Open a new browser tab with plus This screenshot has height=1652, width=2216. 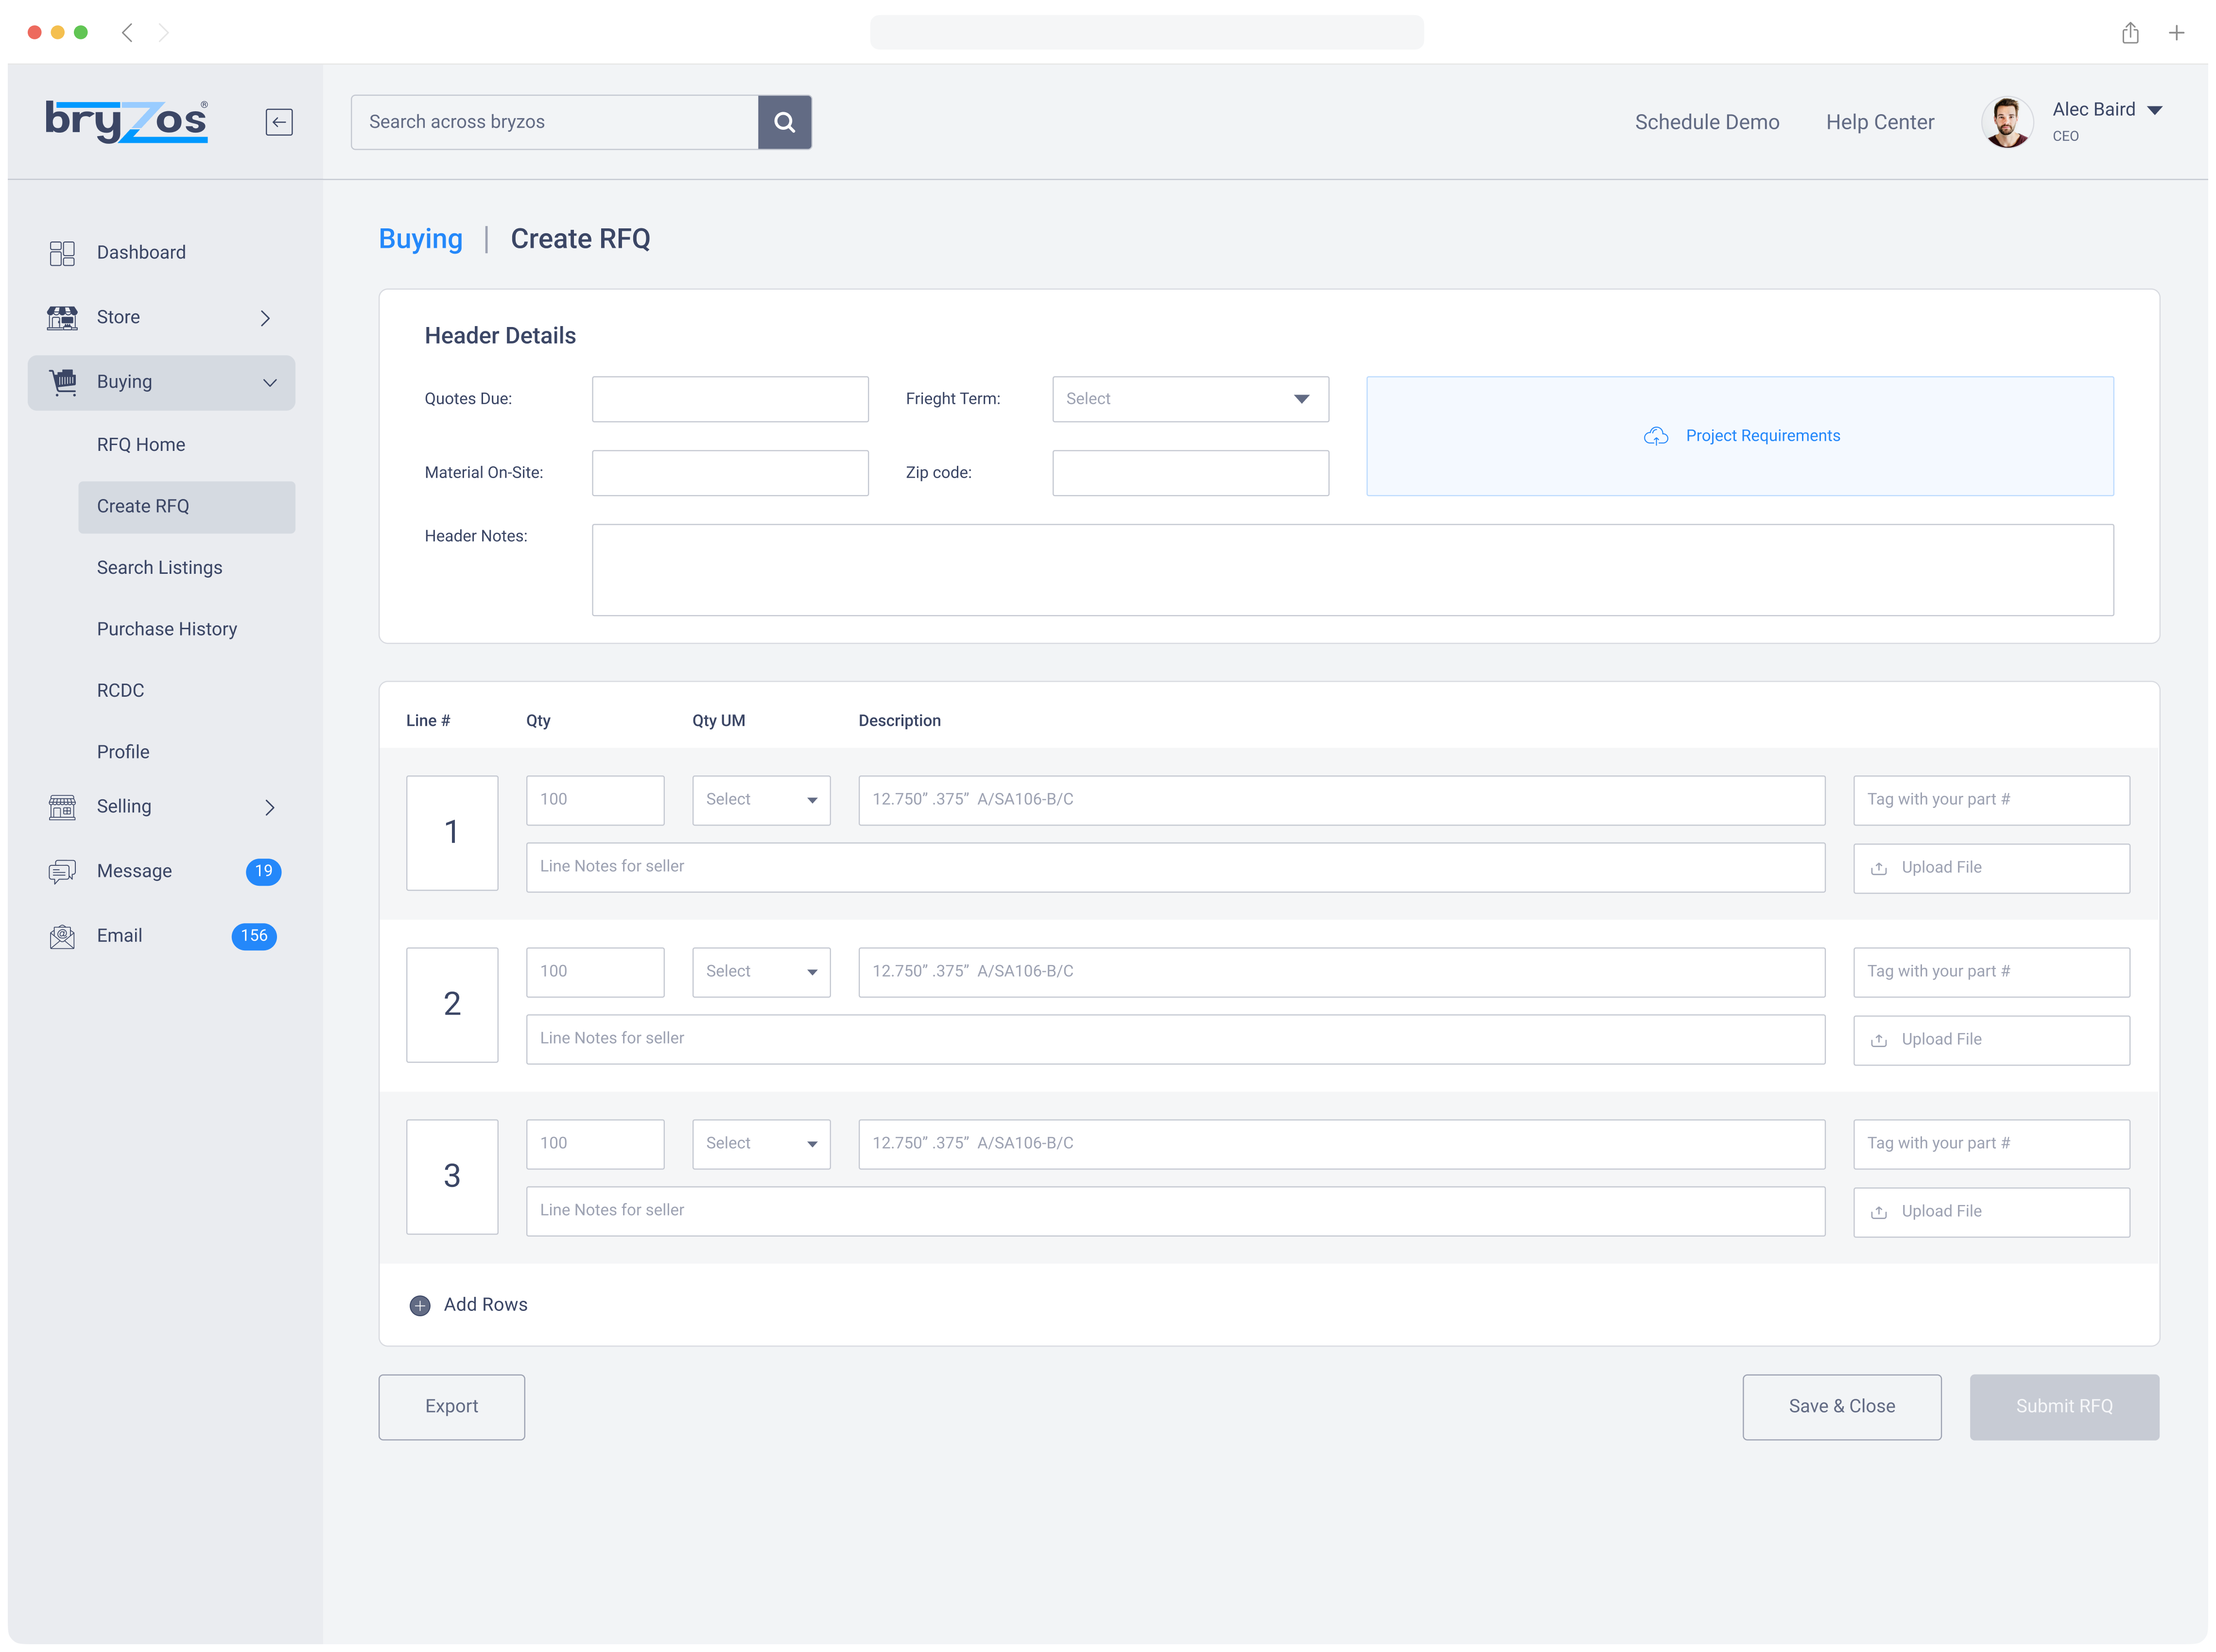point(2176,33)
